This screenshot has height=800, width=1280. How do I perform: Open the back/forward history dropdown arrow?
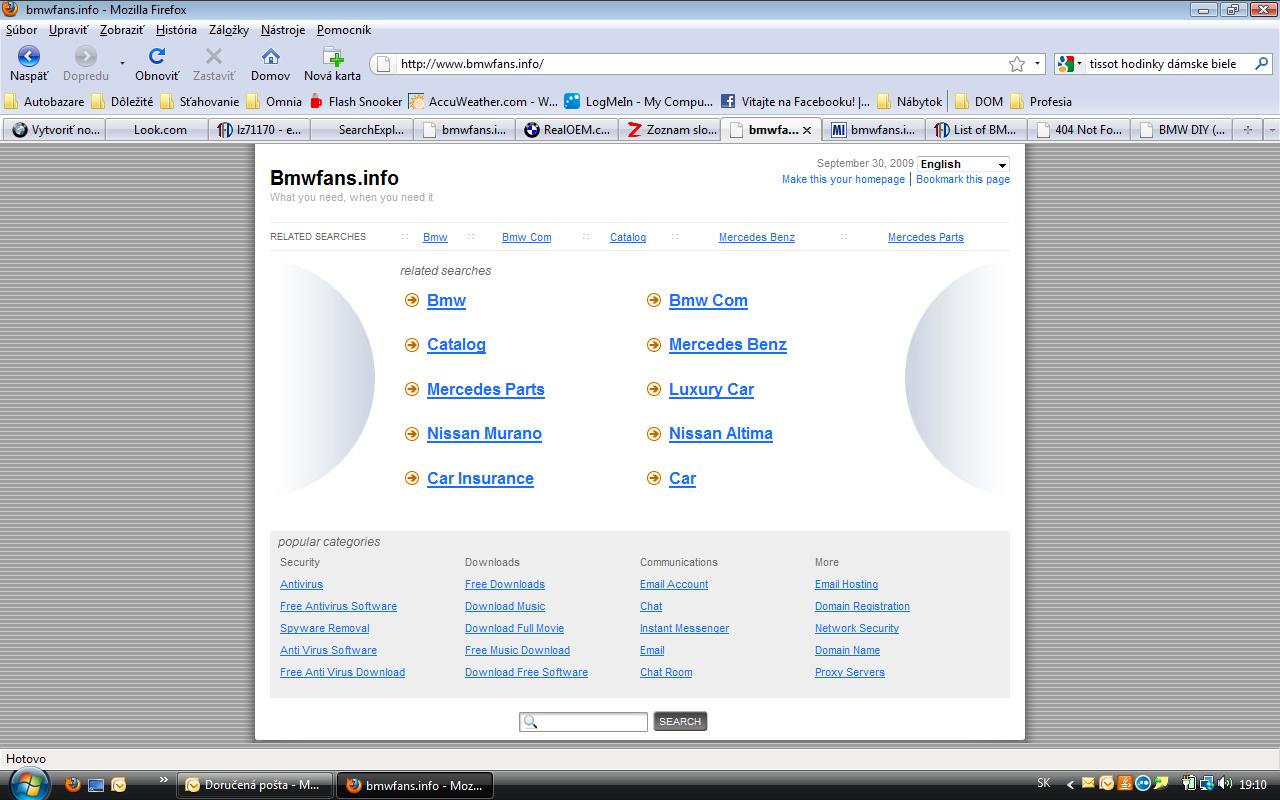click(x=122, y=63)
